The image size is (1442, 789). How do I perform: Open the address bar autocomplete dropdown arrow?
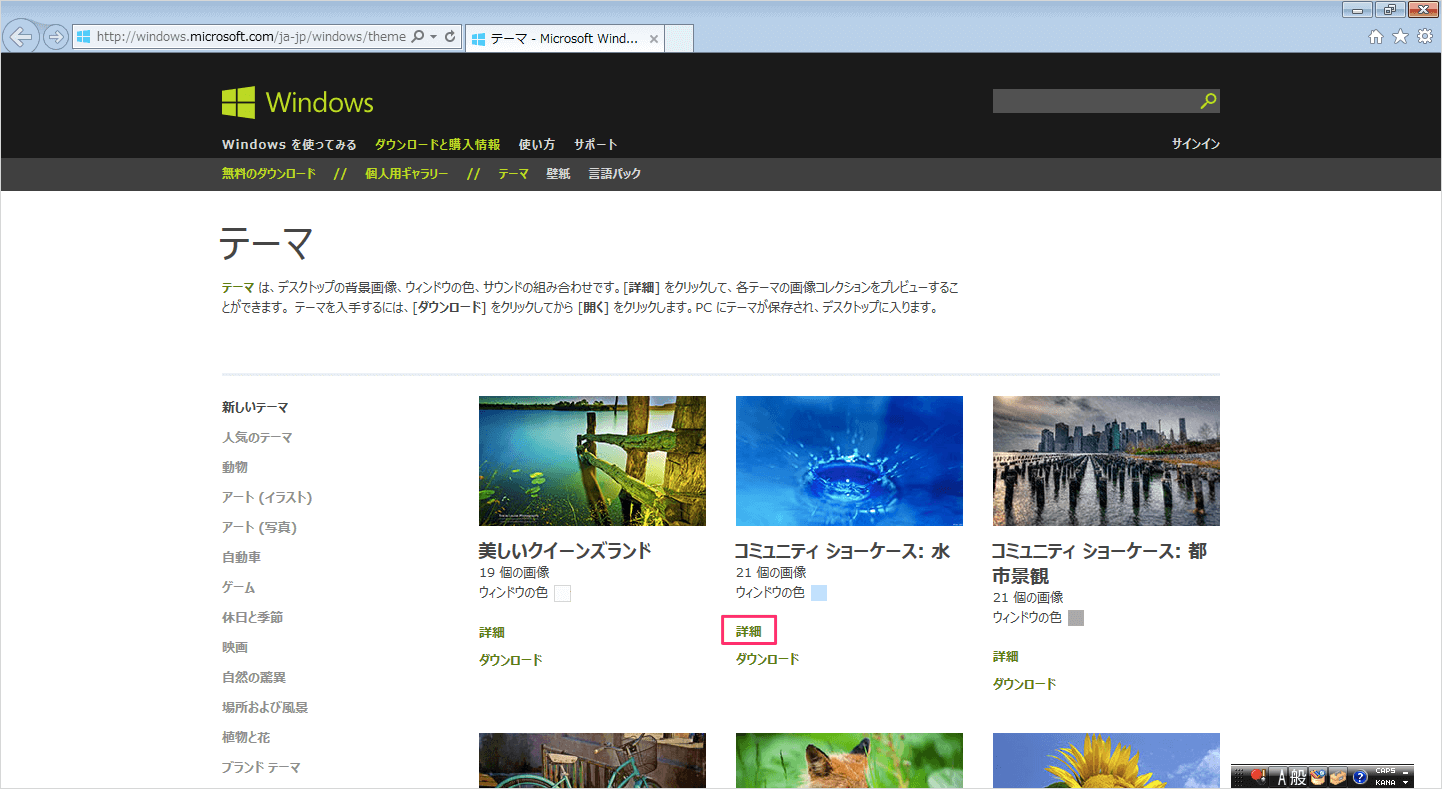pos(433,37)
